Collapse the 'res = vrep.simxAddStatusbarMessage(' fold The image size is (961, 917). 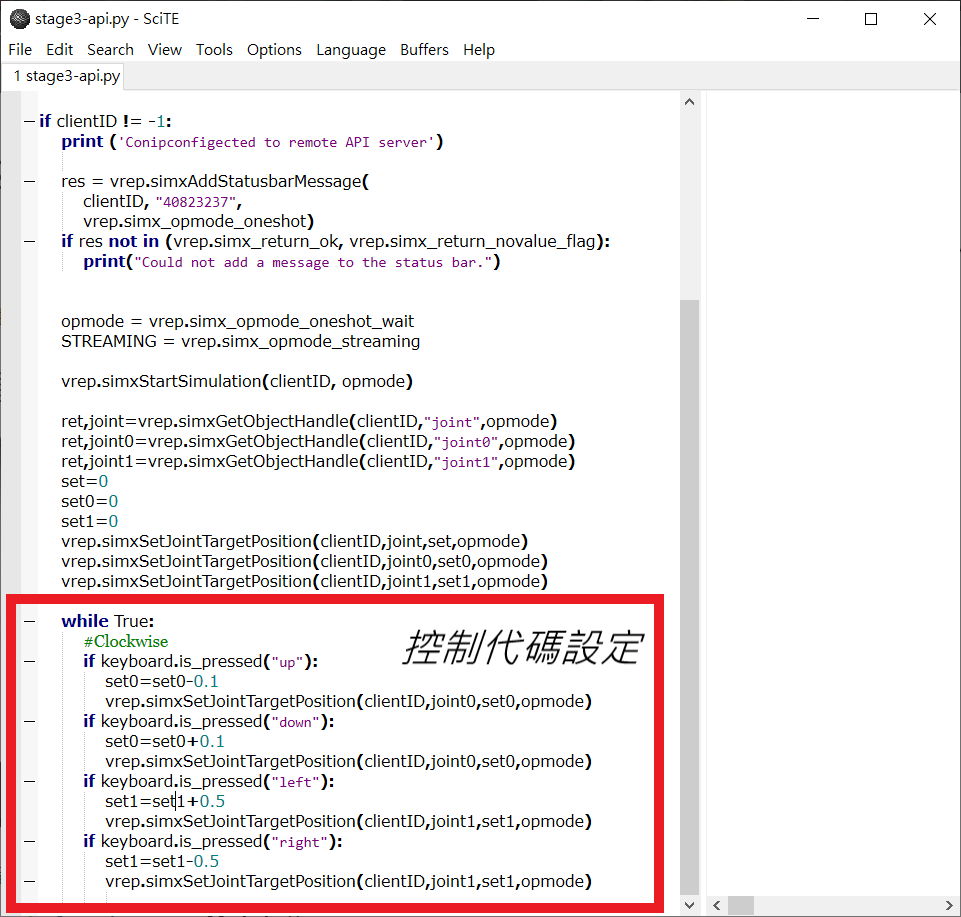(x=29, y=181)
